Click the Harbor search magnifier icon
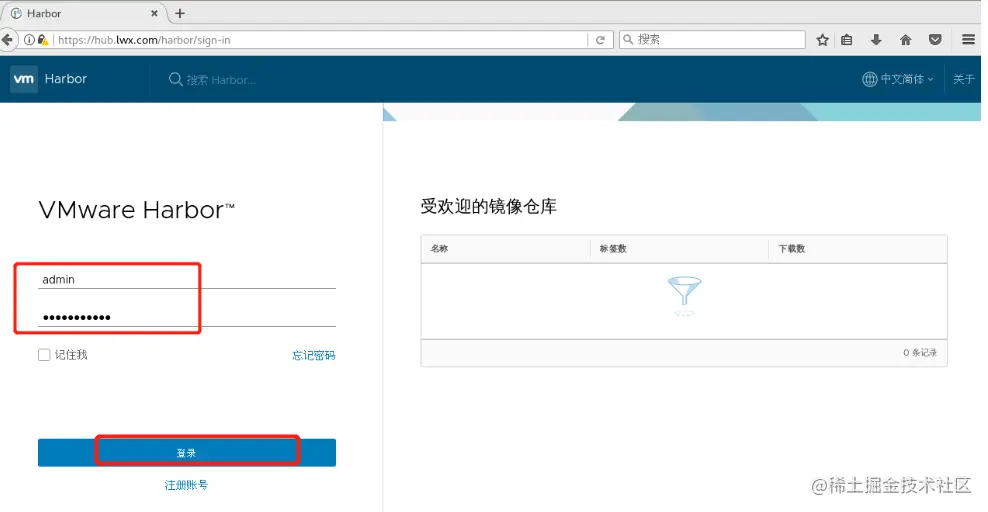 tap(175, 79)
